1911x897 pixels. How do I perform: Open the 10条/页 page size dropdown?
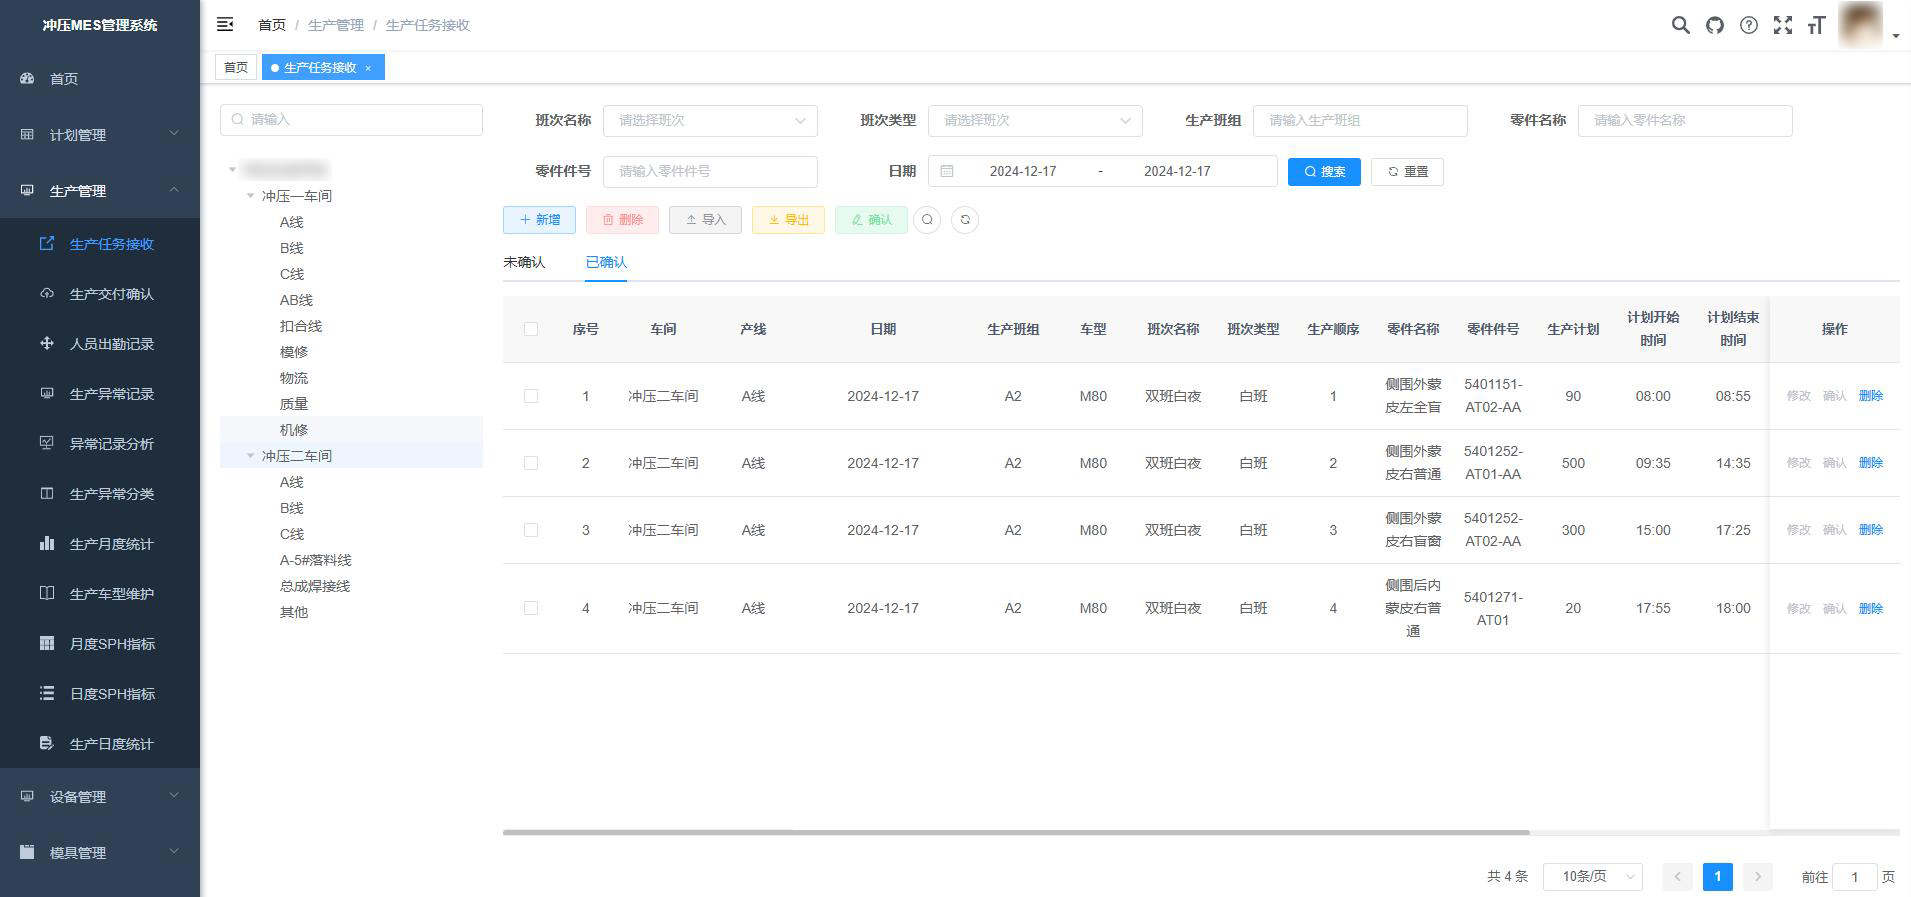tap(1592, 877)
